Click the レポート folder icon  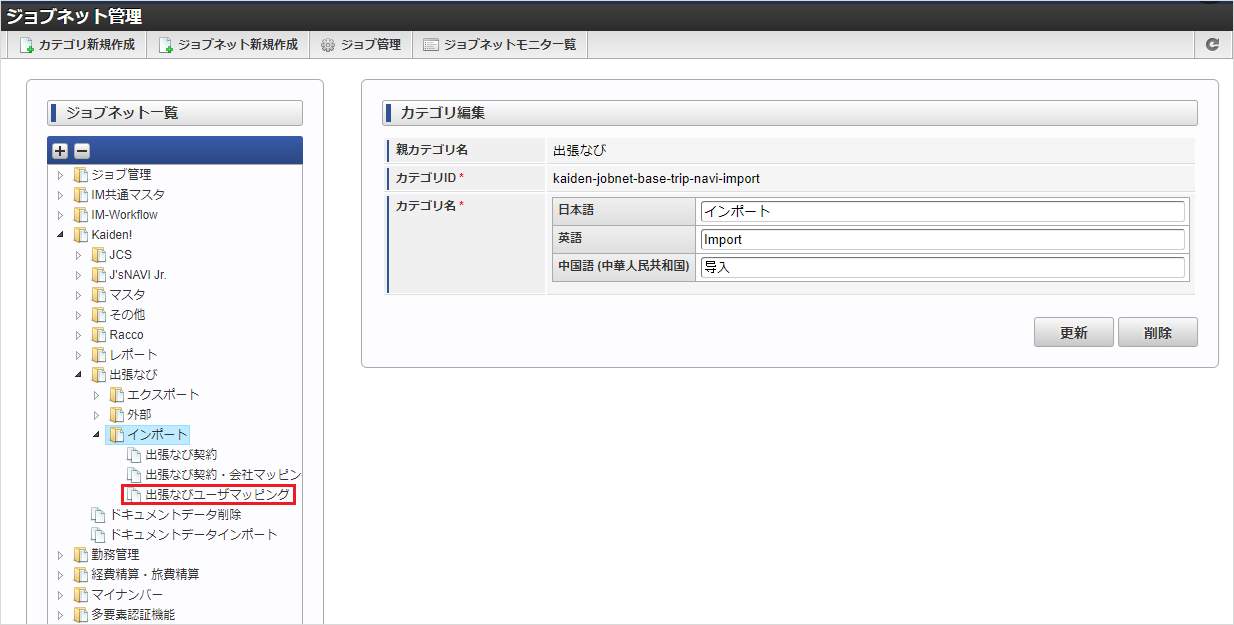[x=98, y=355]
